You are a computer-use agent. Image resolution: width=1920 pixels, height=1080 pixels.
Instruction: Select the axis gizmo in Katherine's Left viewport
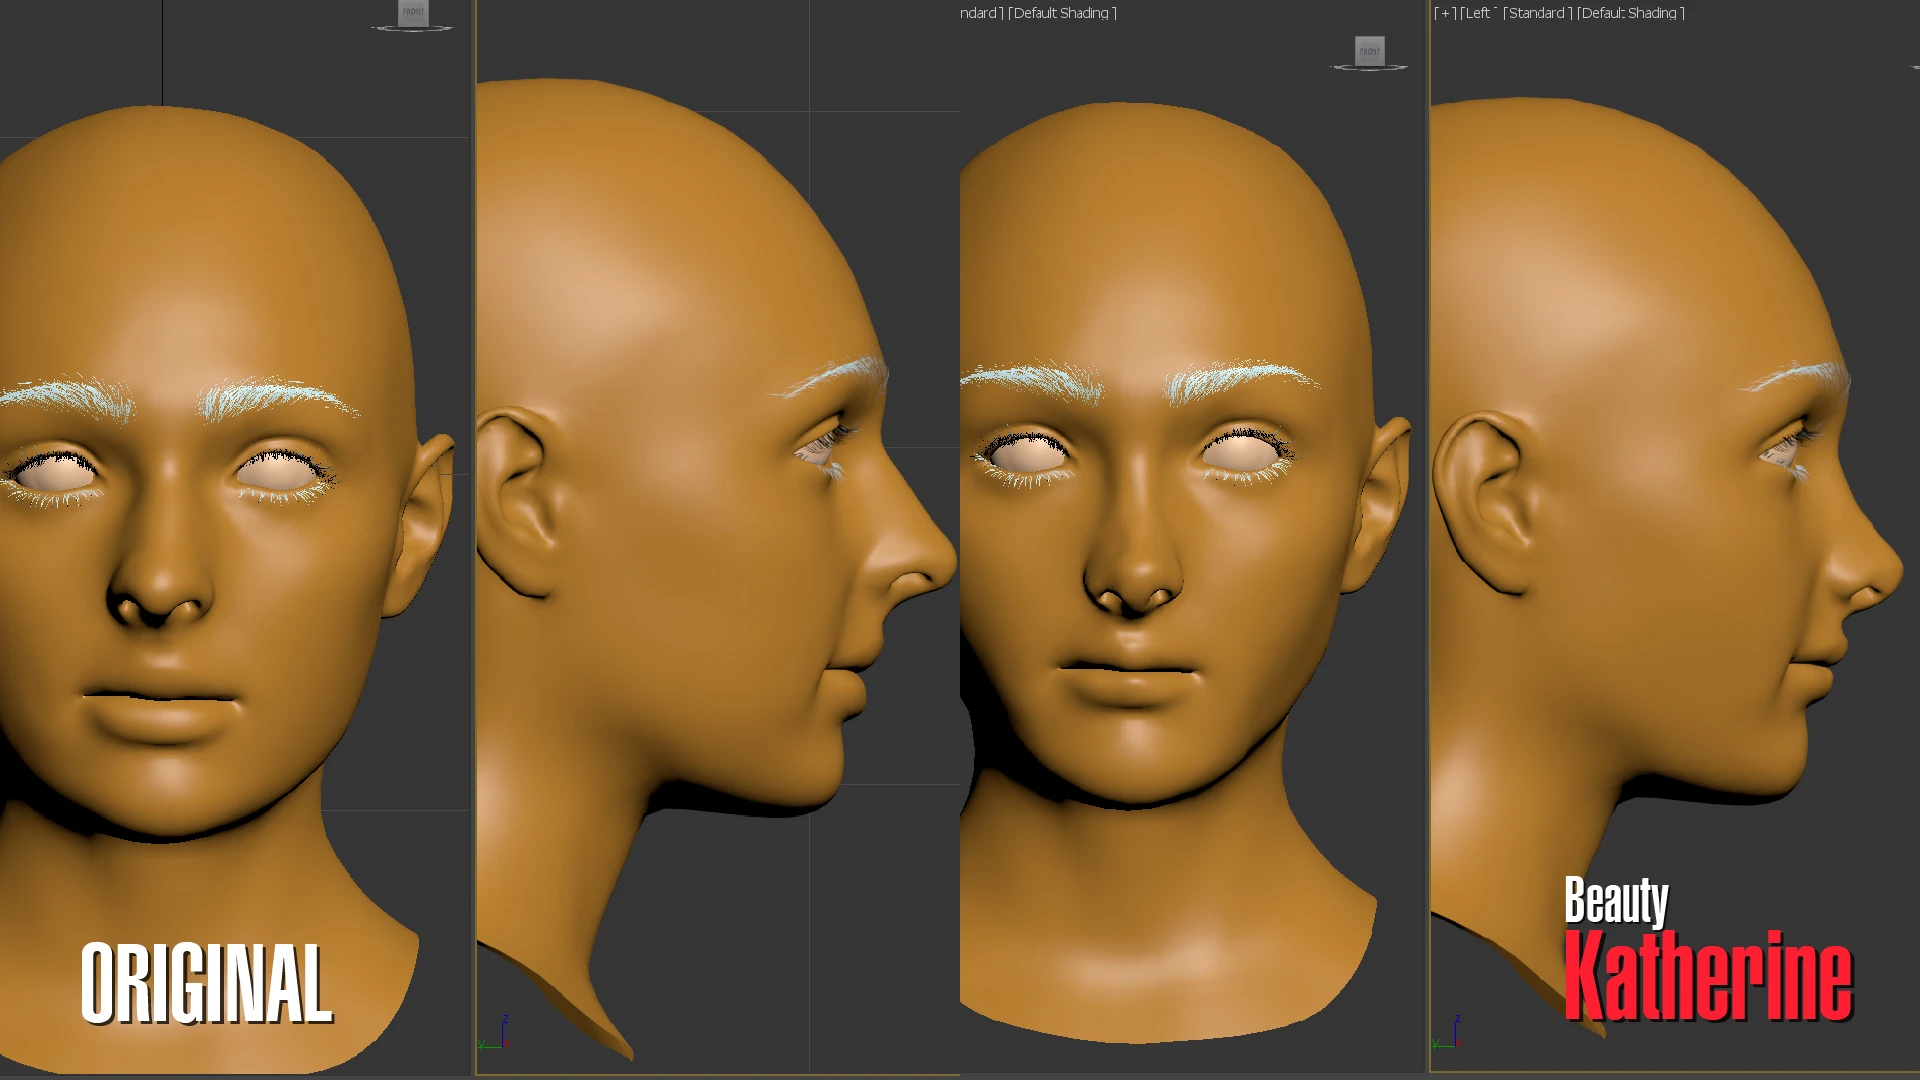click(x=1447, y=1033)
